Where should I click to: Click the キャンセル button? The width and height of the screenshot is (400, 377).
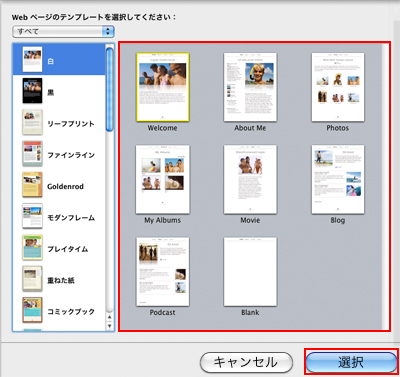246,362
